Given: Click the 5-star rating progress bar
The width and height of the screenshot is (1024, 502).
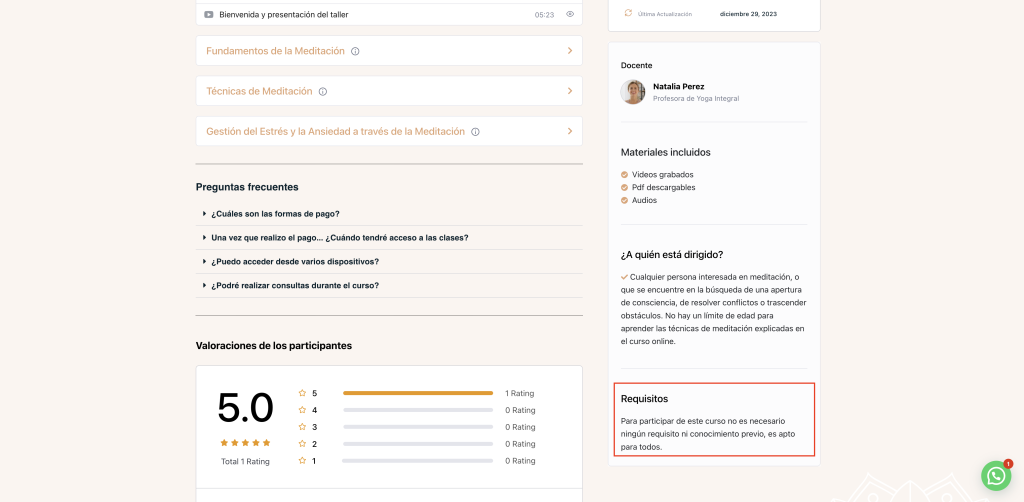Looking at the screenshot, I should pyautogui.click(x=418, y=393).
